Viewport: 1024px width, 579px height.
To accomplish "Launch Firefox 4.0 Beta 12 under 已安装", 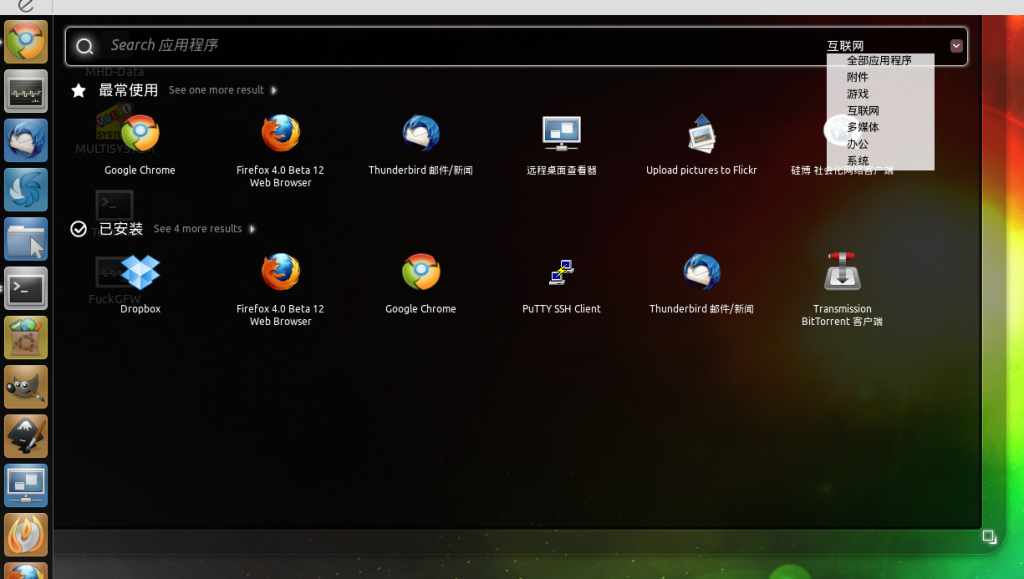I will coord(280,290).
